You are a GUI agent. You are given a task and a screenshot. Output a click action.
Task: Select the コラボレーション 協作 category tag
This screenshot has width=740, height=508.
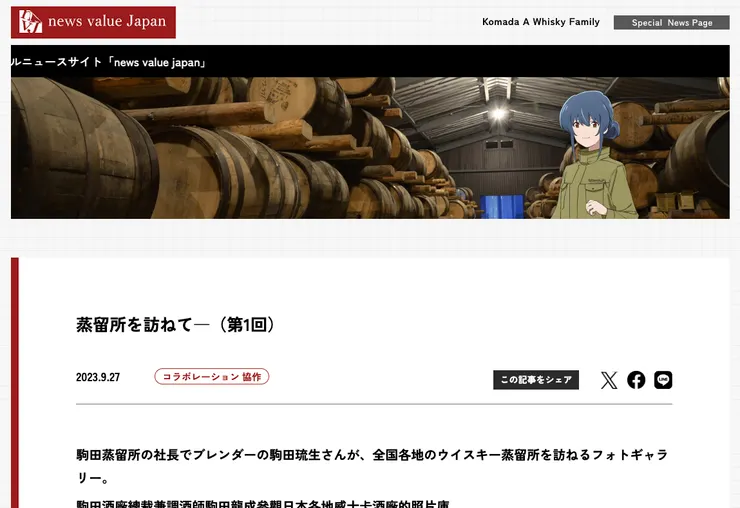point(211,377)
